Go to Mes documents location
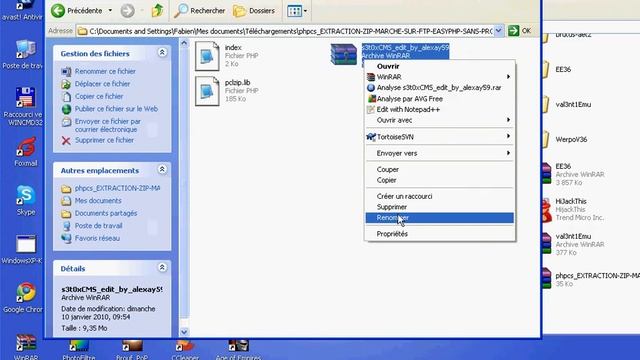Viewport: 640px width, 360px height. point(98,201)
